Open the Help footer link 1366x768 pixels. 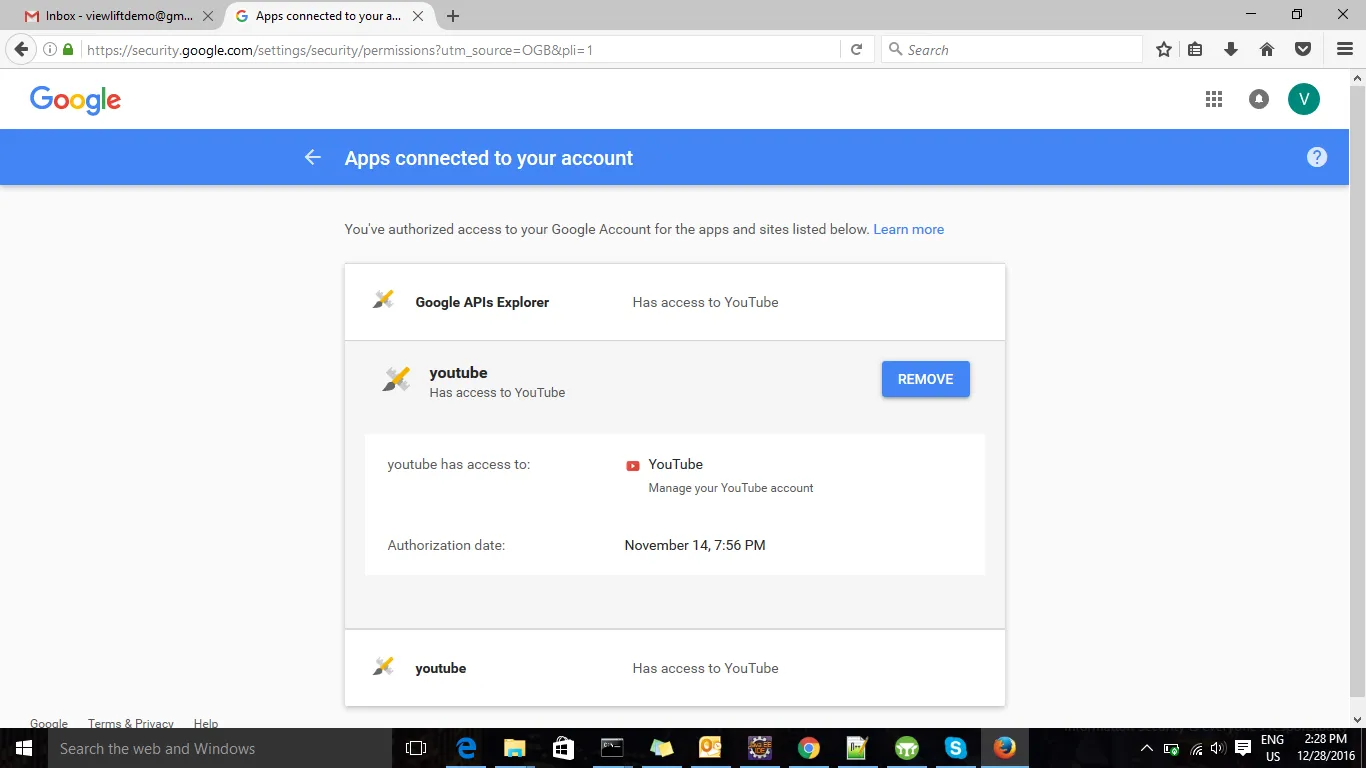(x=206, y=723)
